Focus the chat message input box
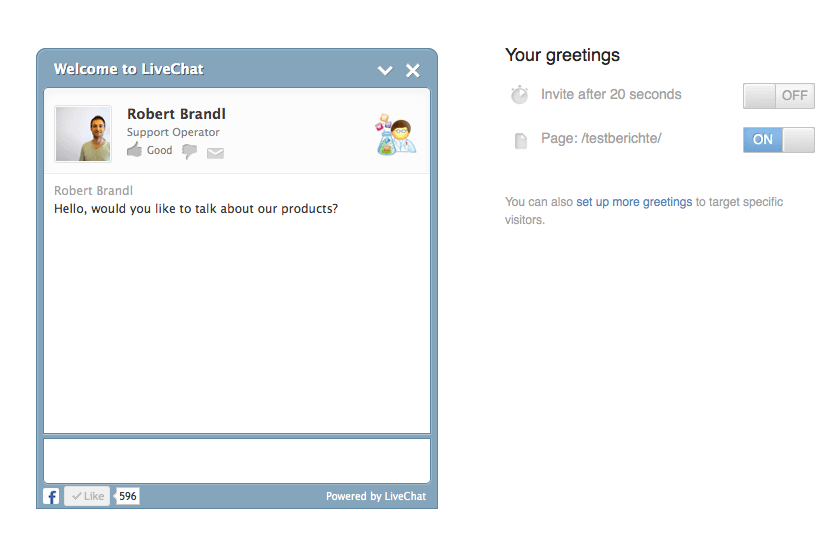This screenshot has height=536, width=834. [x=237, y=460]
